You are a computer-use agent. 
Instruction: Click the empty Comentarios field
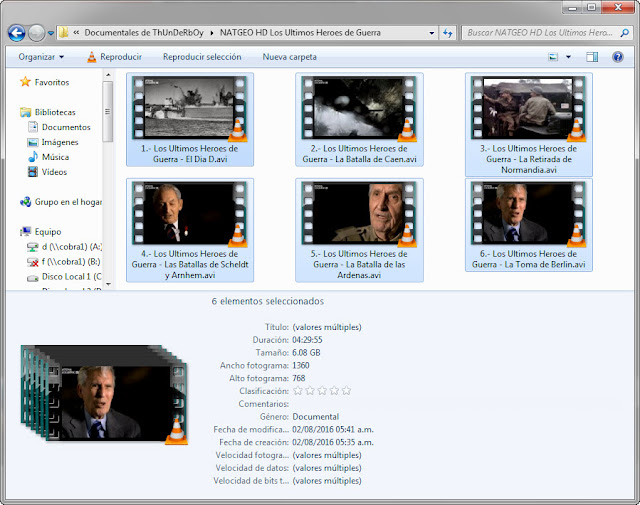[327, 404]
